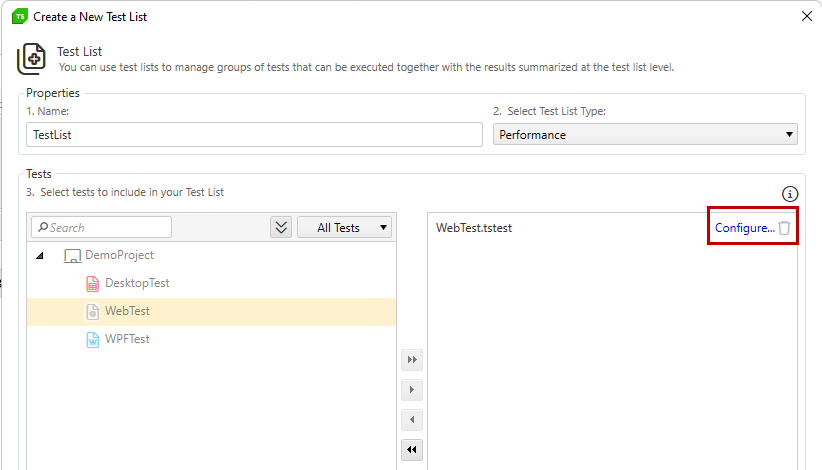
Task: Delete WebTest.tstest with the trash icon
Action: point(784,228)
